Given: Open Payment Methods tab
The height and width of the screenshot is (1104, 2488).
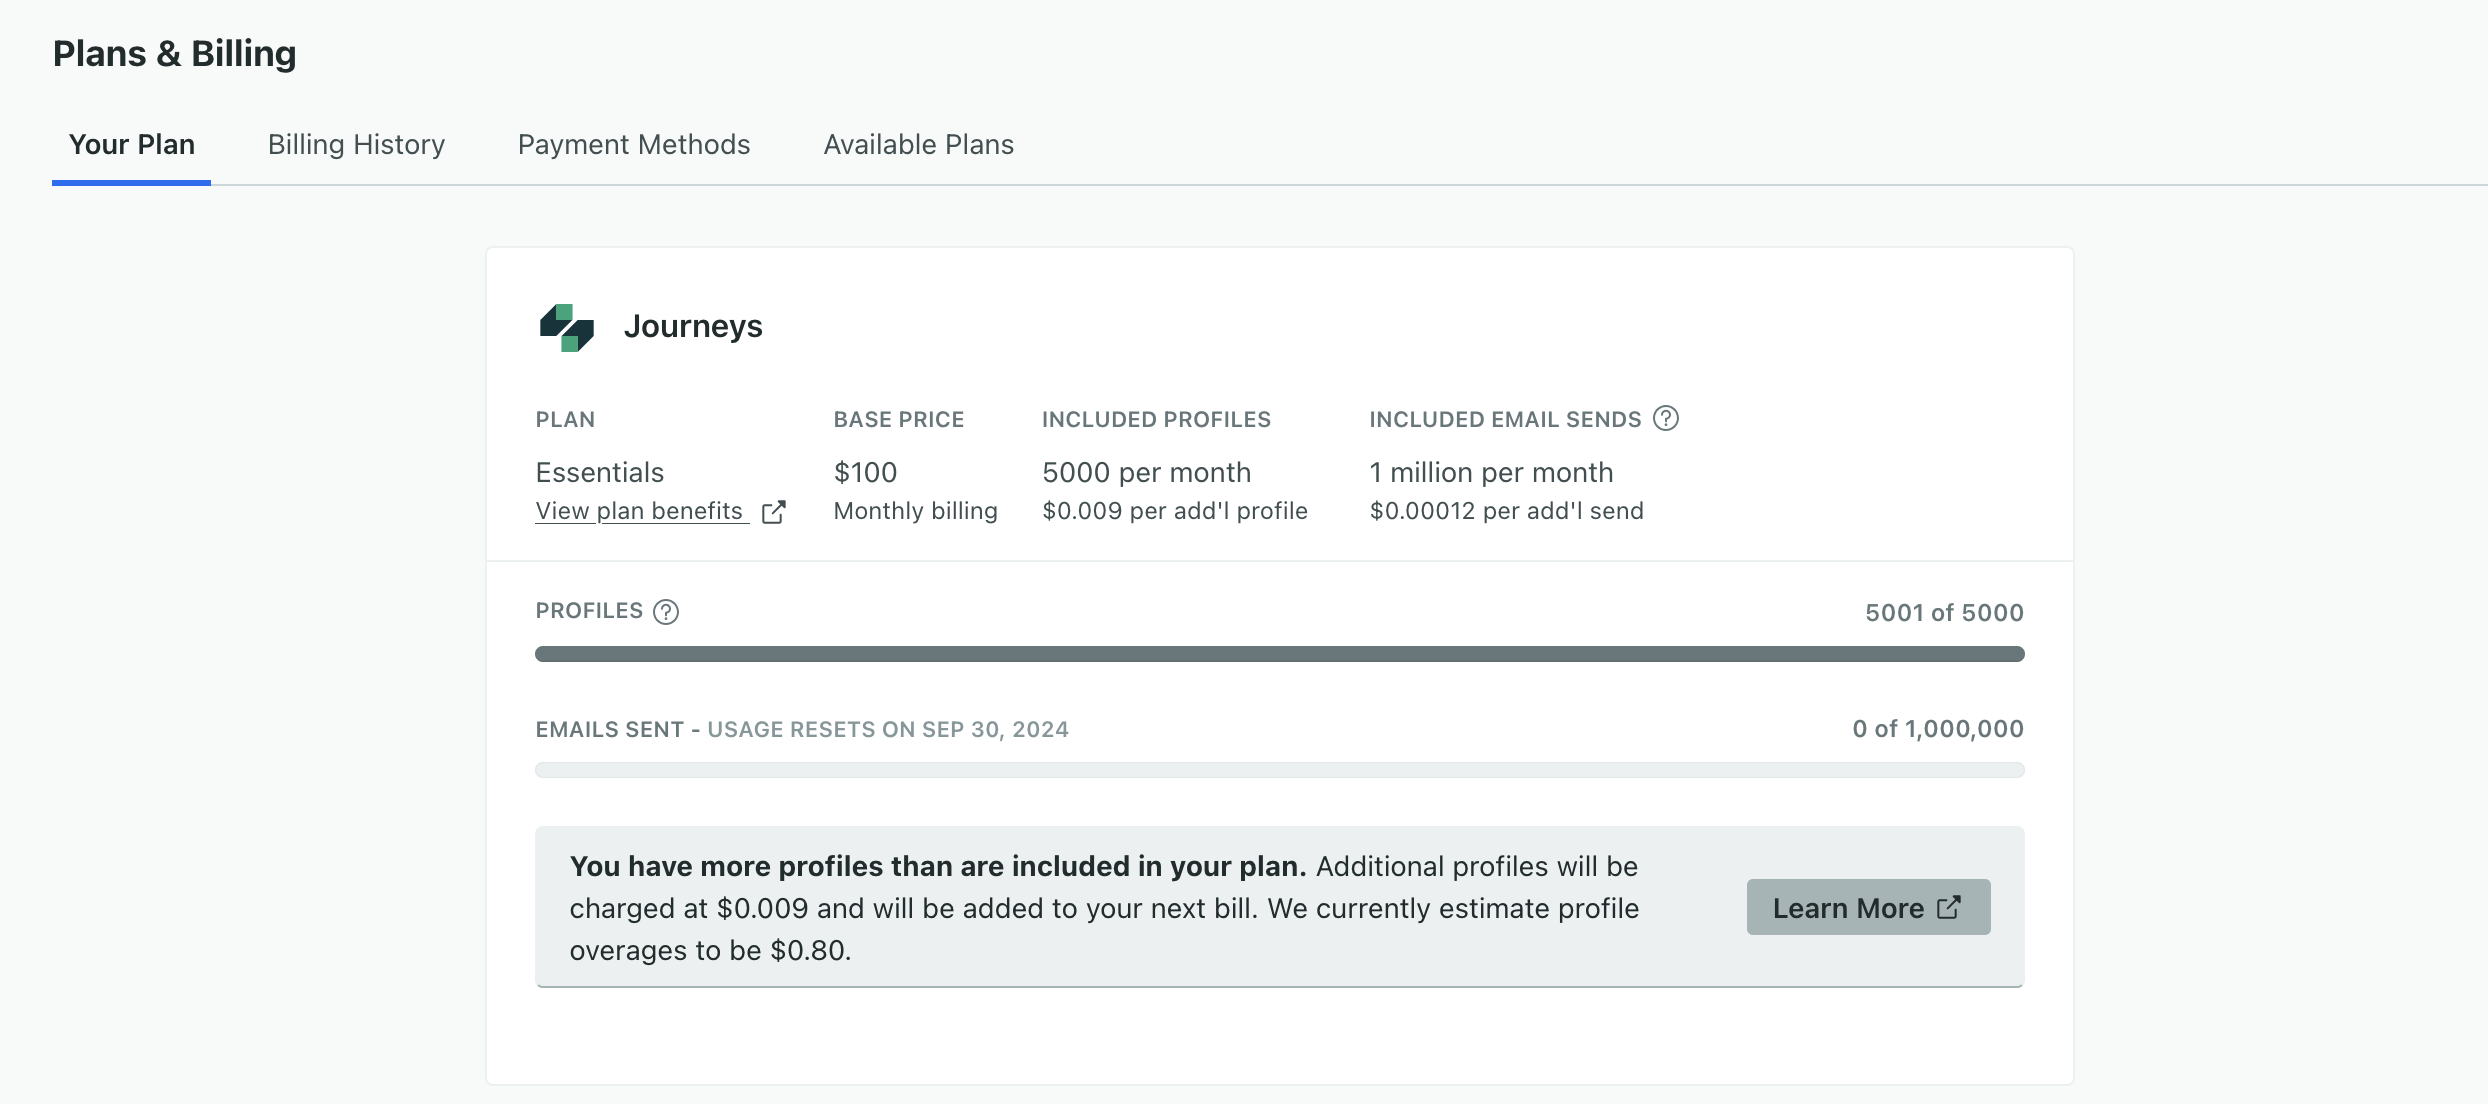Looking at the screenshot, I should 633,143.
